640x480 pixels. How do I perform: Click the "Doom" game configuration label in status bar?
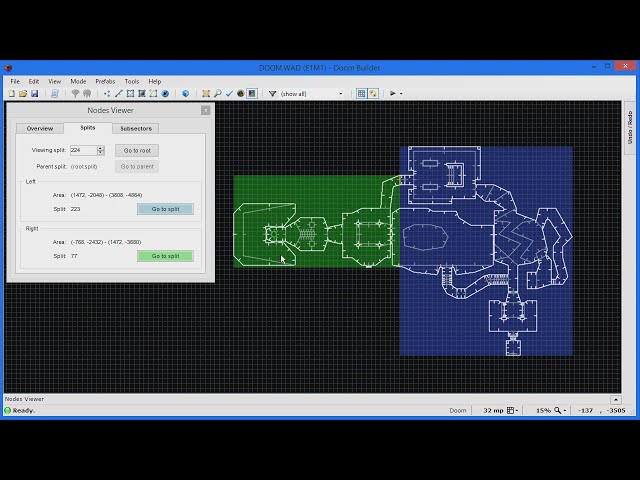(x=458, y=411)
